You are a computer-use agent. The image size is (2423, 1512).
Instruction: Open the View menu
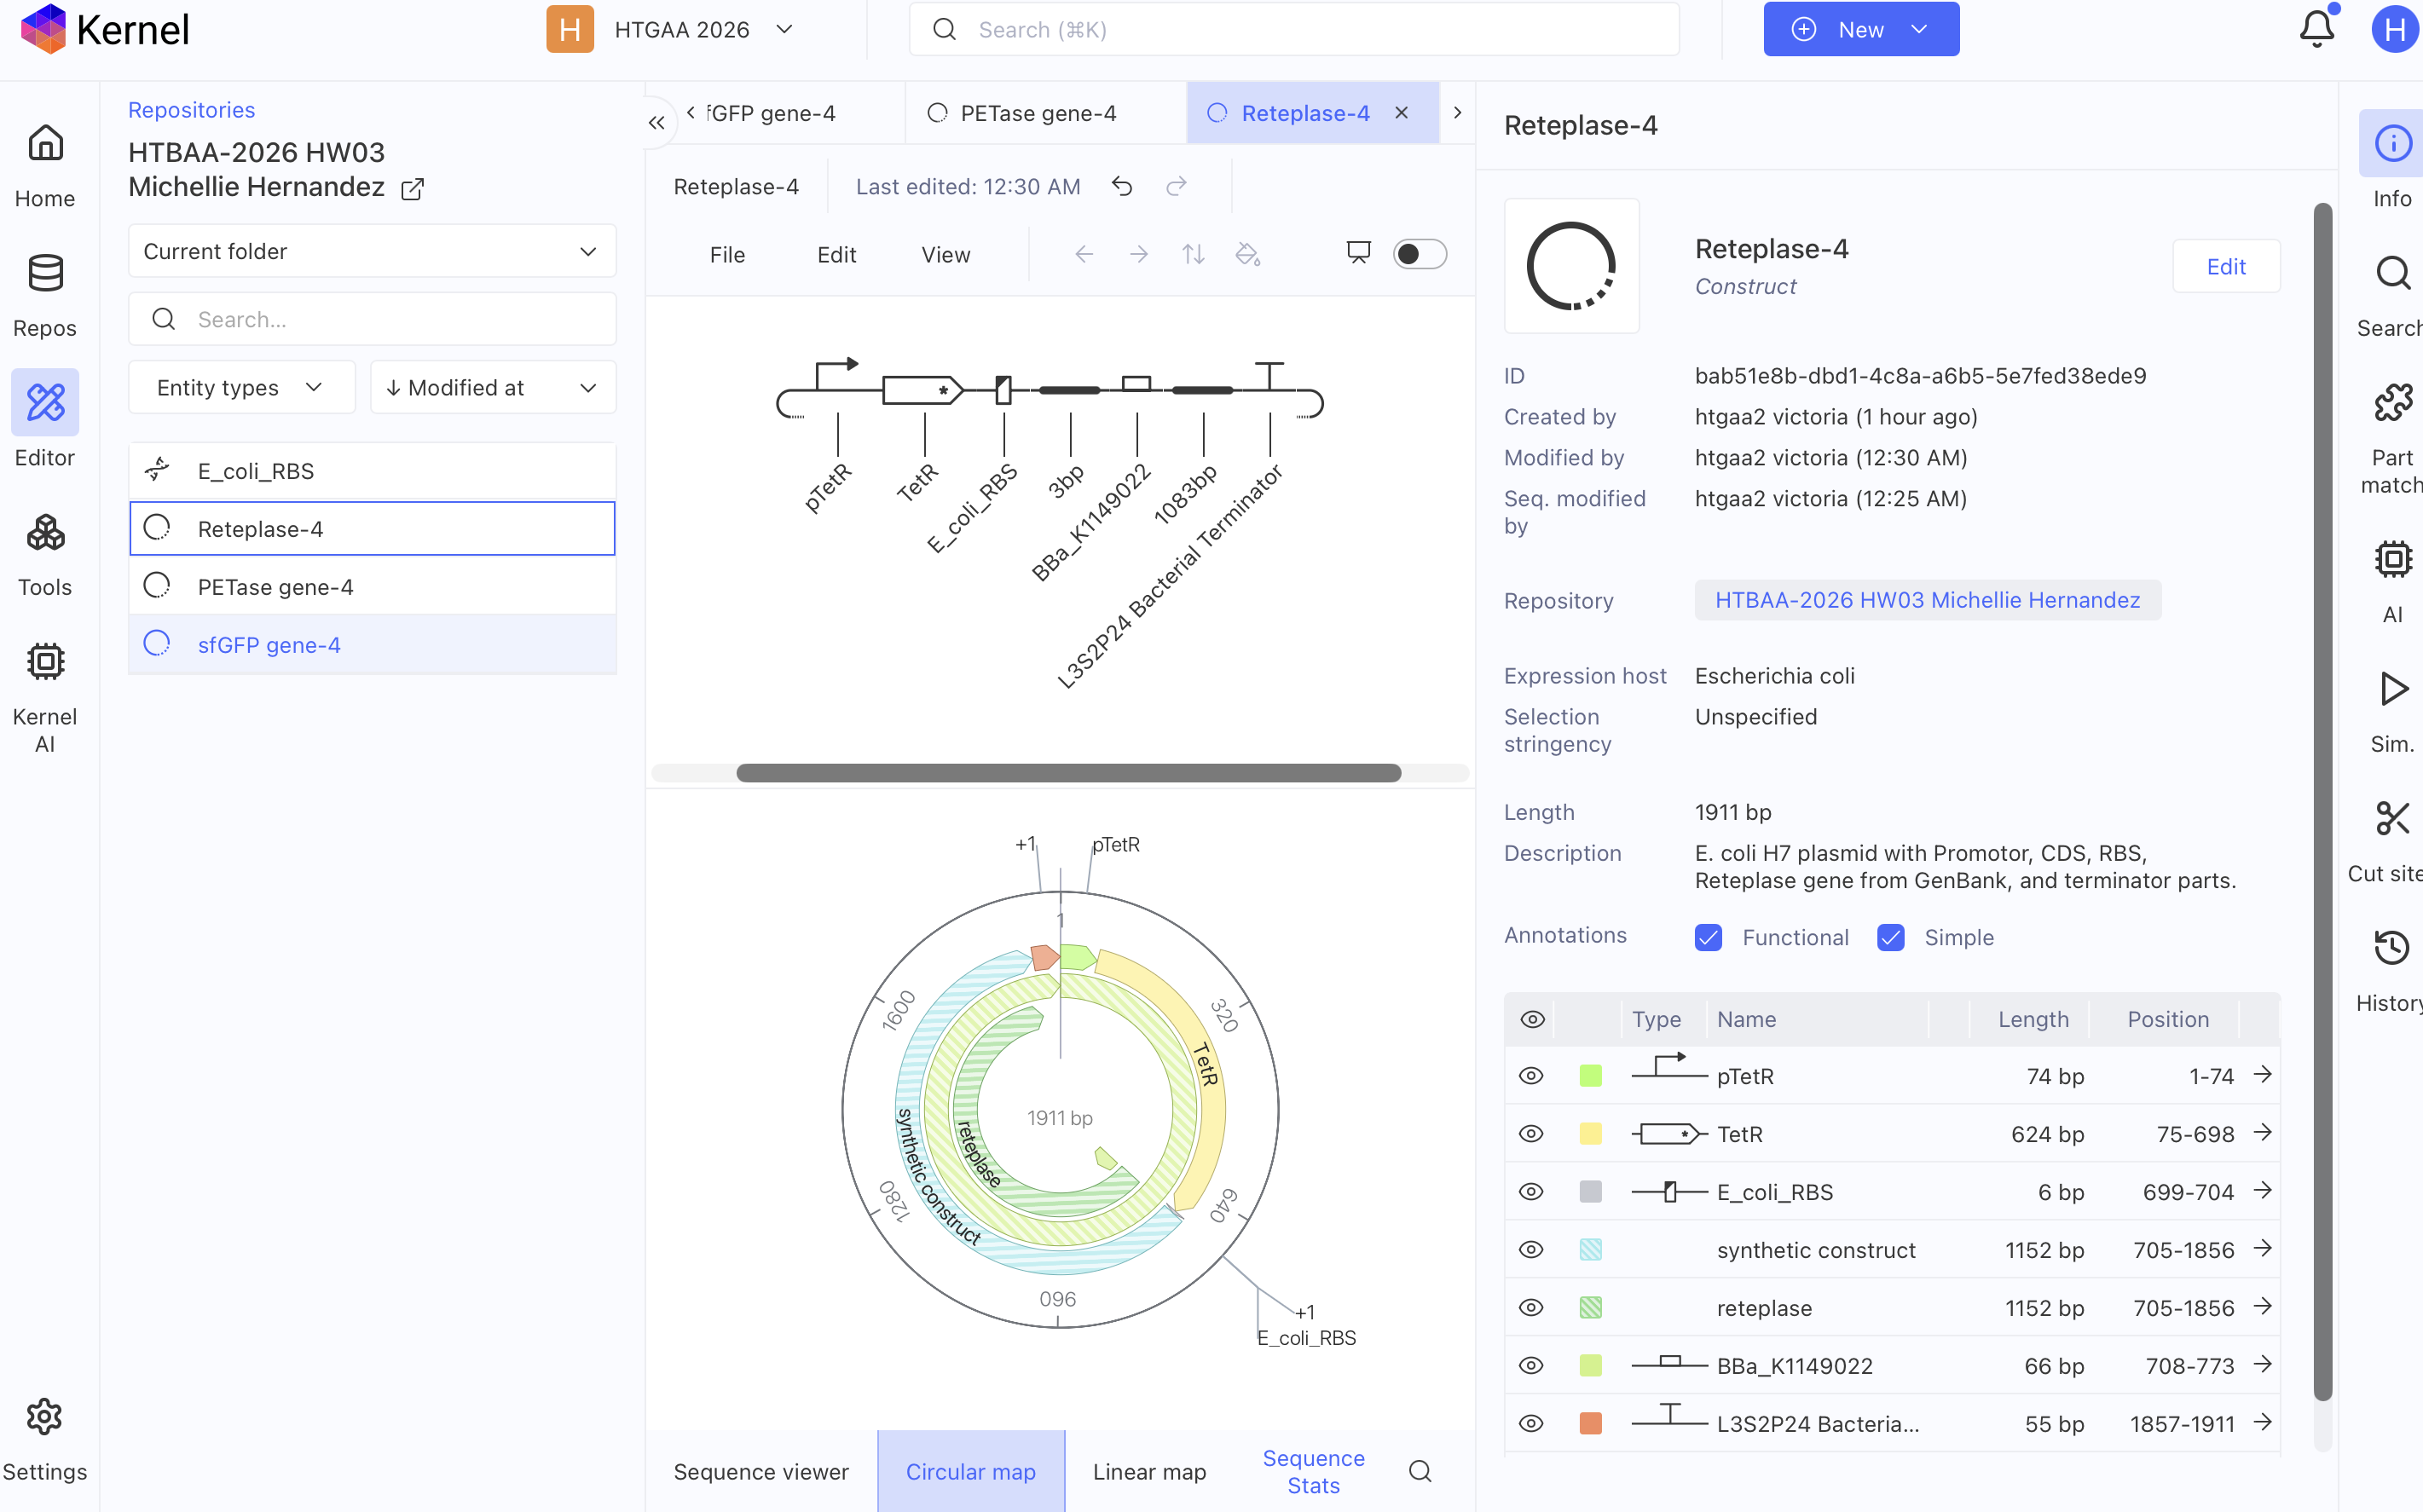(x=945, y=255)
